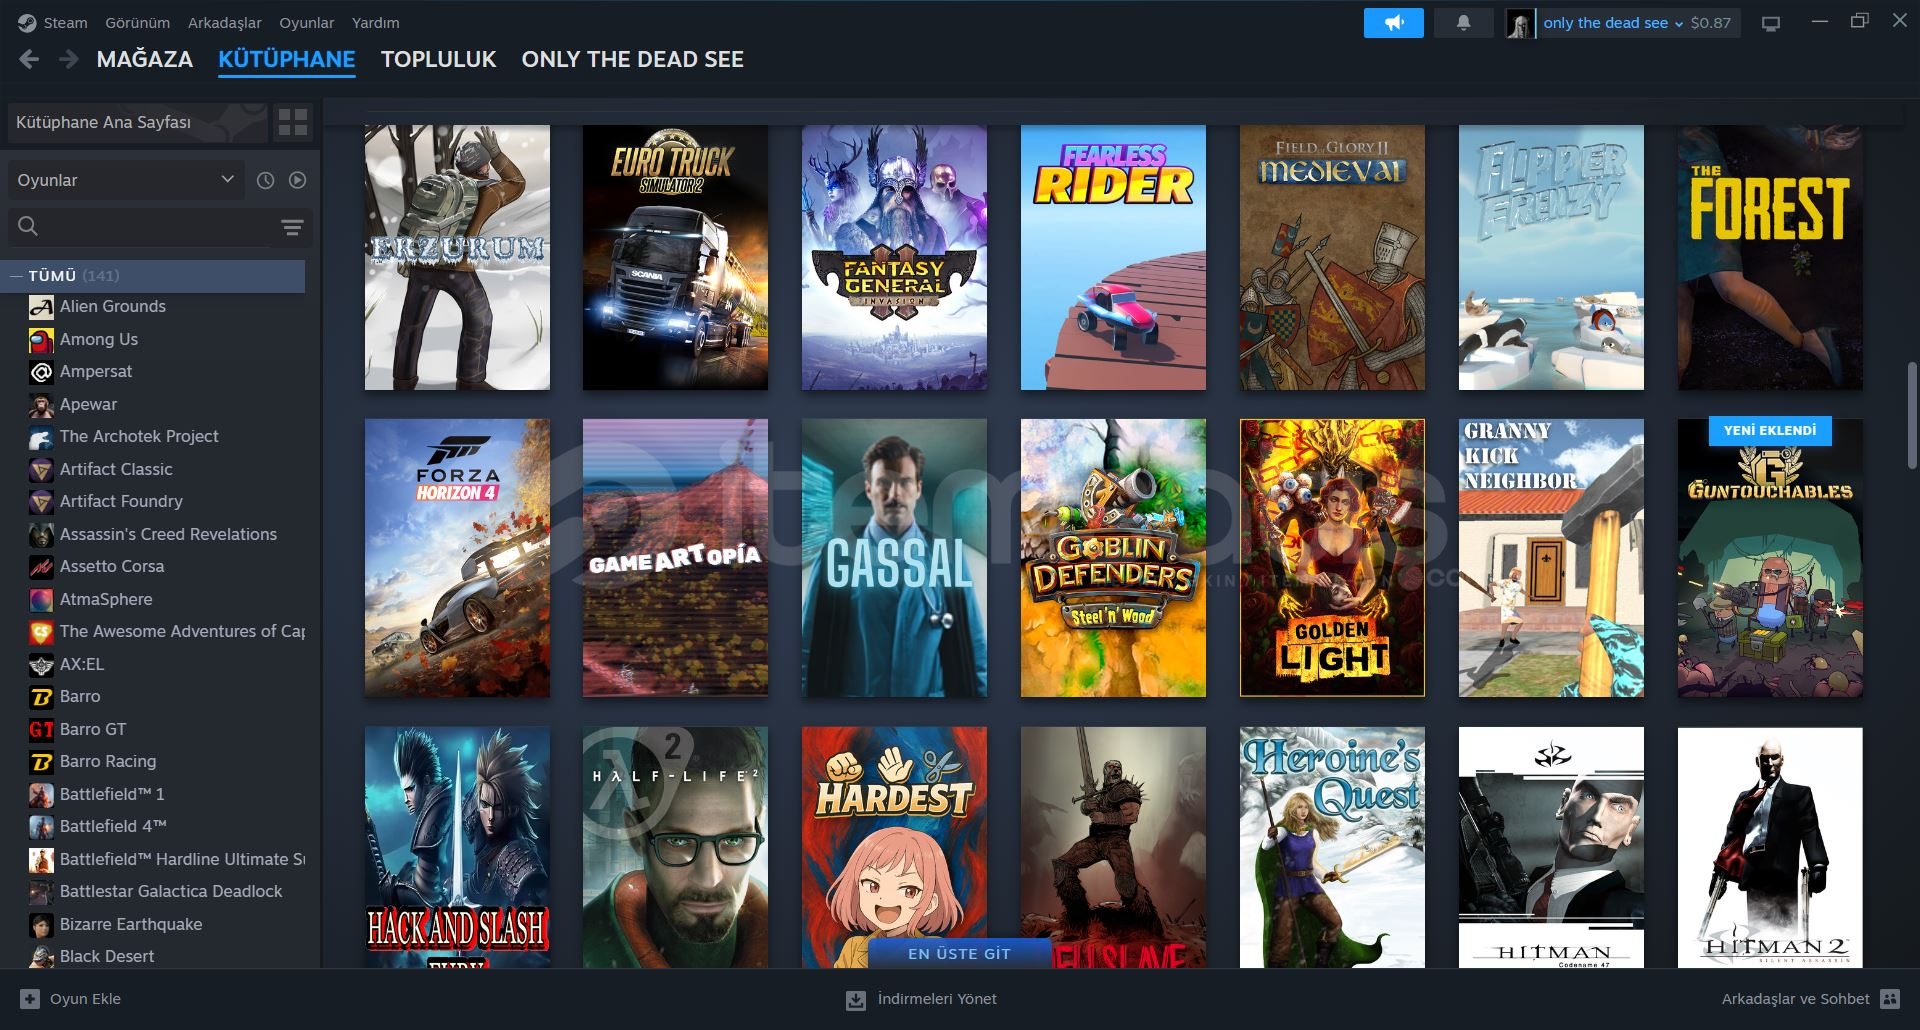
Task: Go forward with the right arrow
Action: pyautogui.click(x=68, y=60)
